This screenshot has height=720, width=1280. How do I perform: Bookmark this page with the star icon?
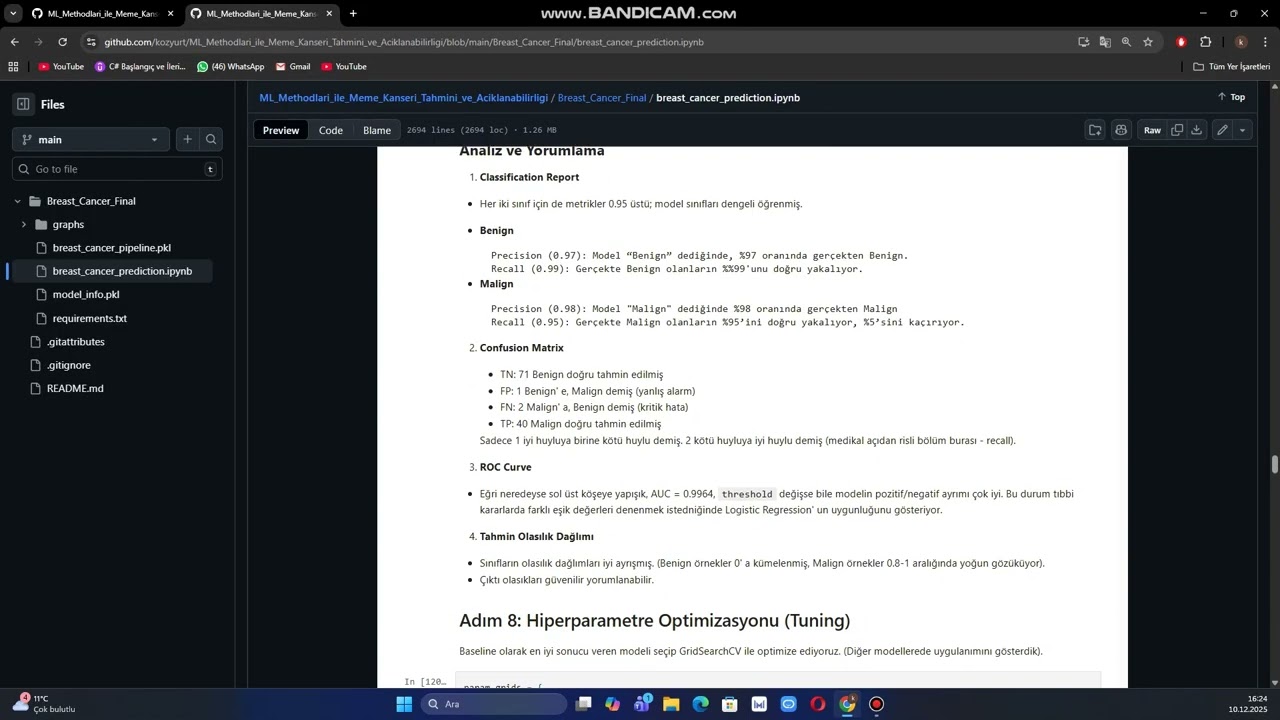point(1148,42)
